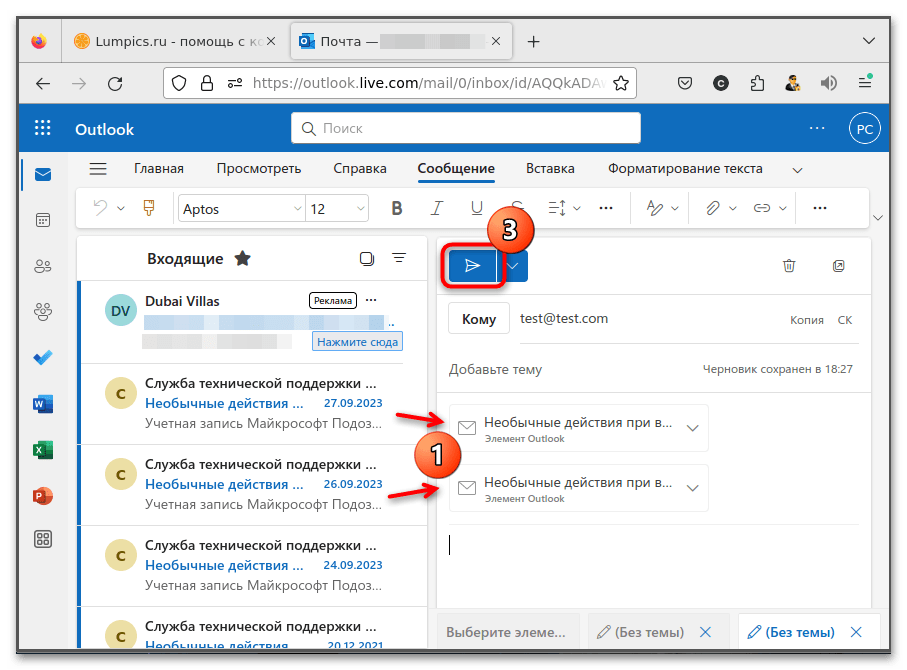Click the attach file paperclip icon
Image resolution: width=907 pixels, height=670 pixels.
[713, 208]
